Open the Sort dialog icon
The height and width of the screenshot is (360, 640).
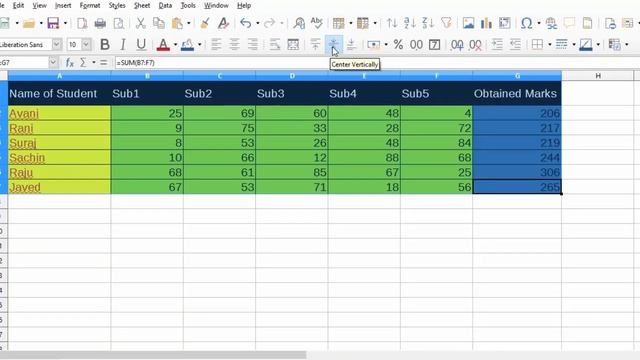[392, 23]
